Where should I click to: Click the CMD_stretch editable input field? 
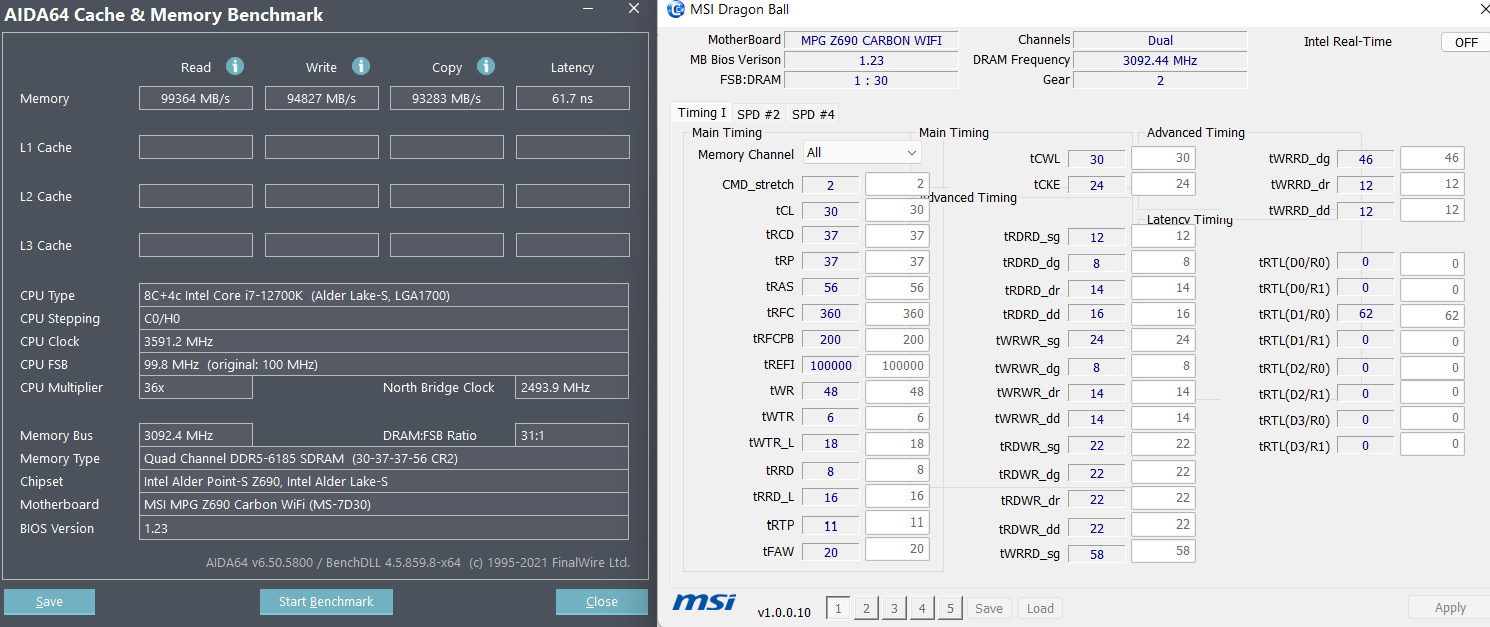897,184
